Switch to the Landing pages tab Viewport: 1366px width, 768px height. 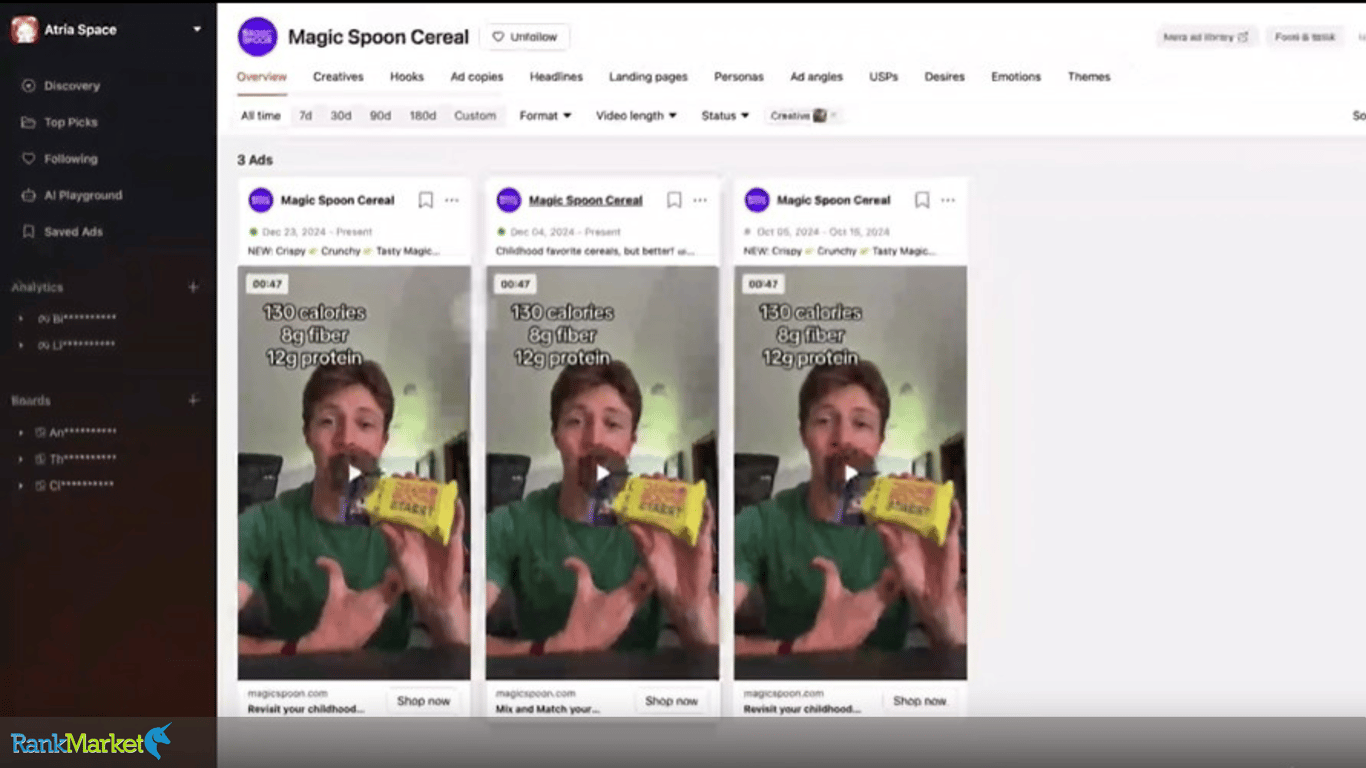[648, 77]
